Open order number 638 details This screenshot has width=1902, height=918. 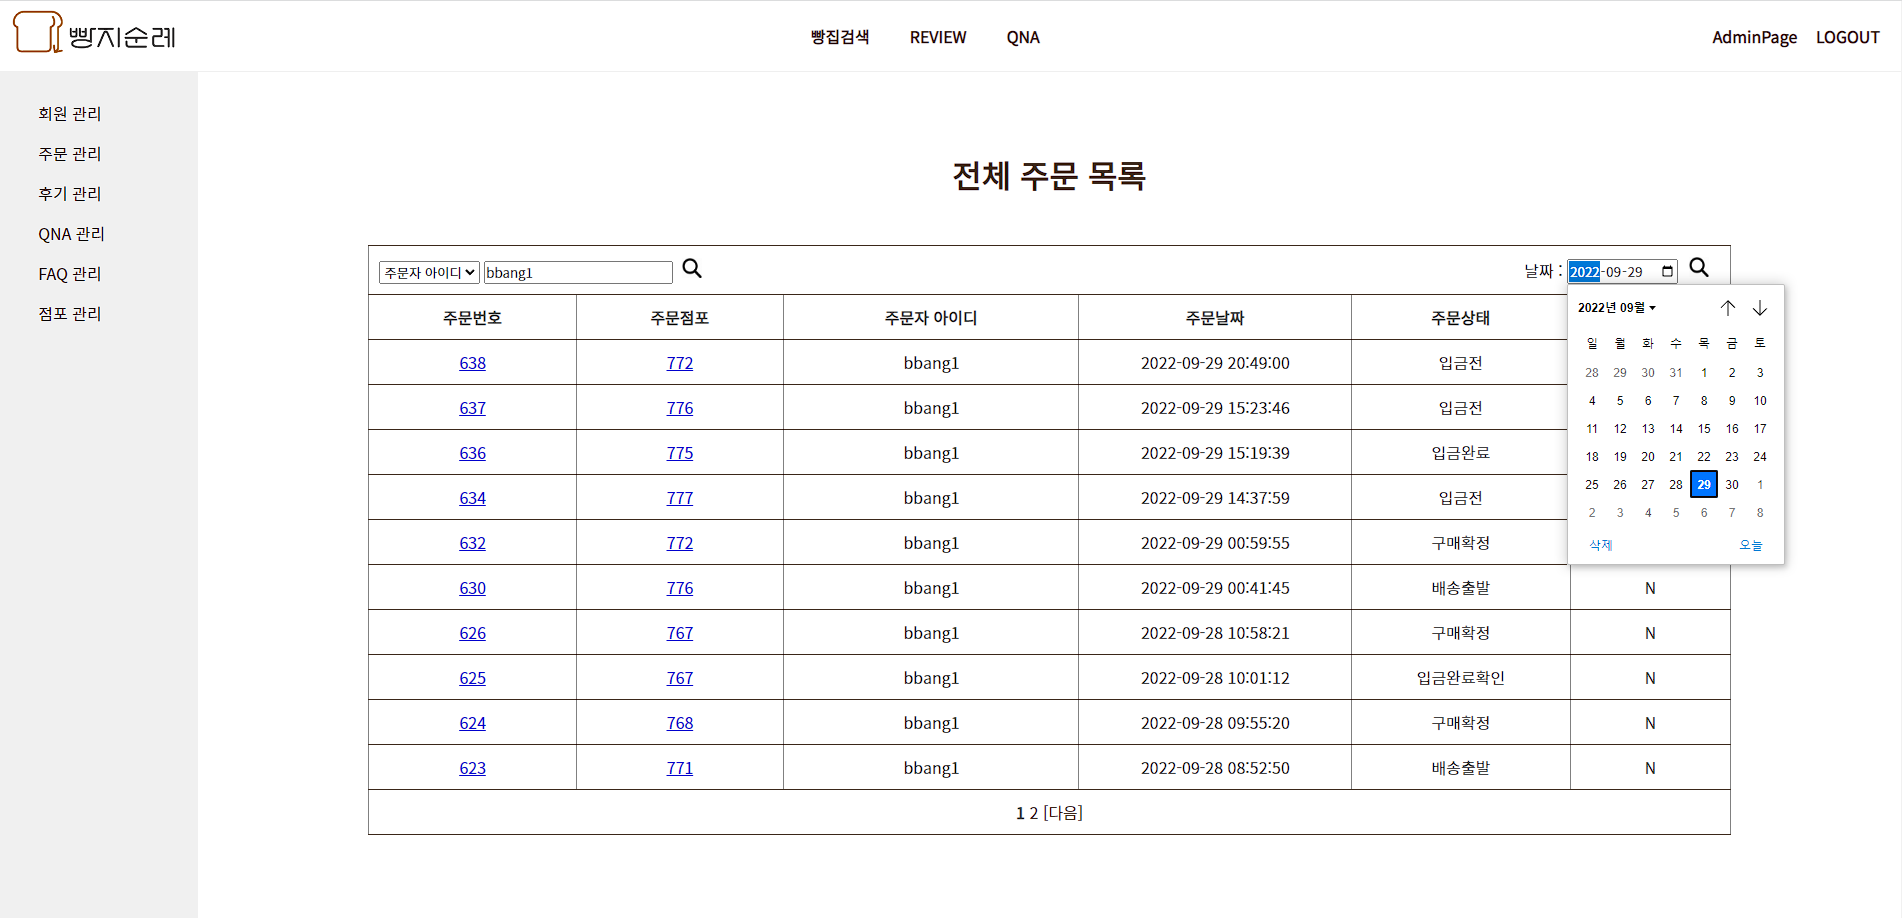[x=472, y=362]
